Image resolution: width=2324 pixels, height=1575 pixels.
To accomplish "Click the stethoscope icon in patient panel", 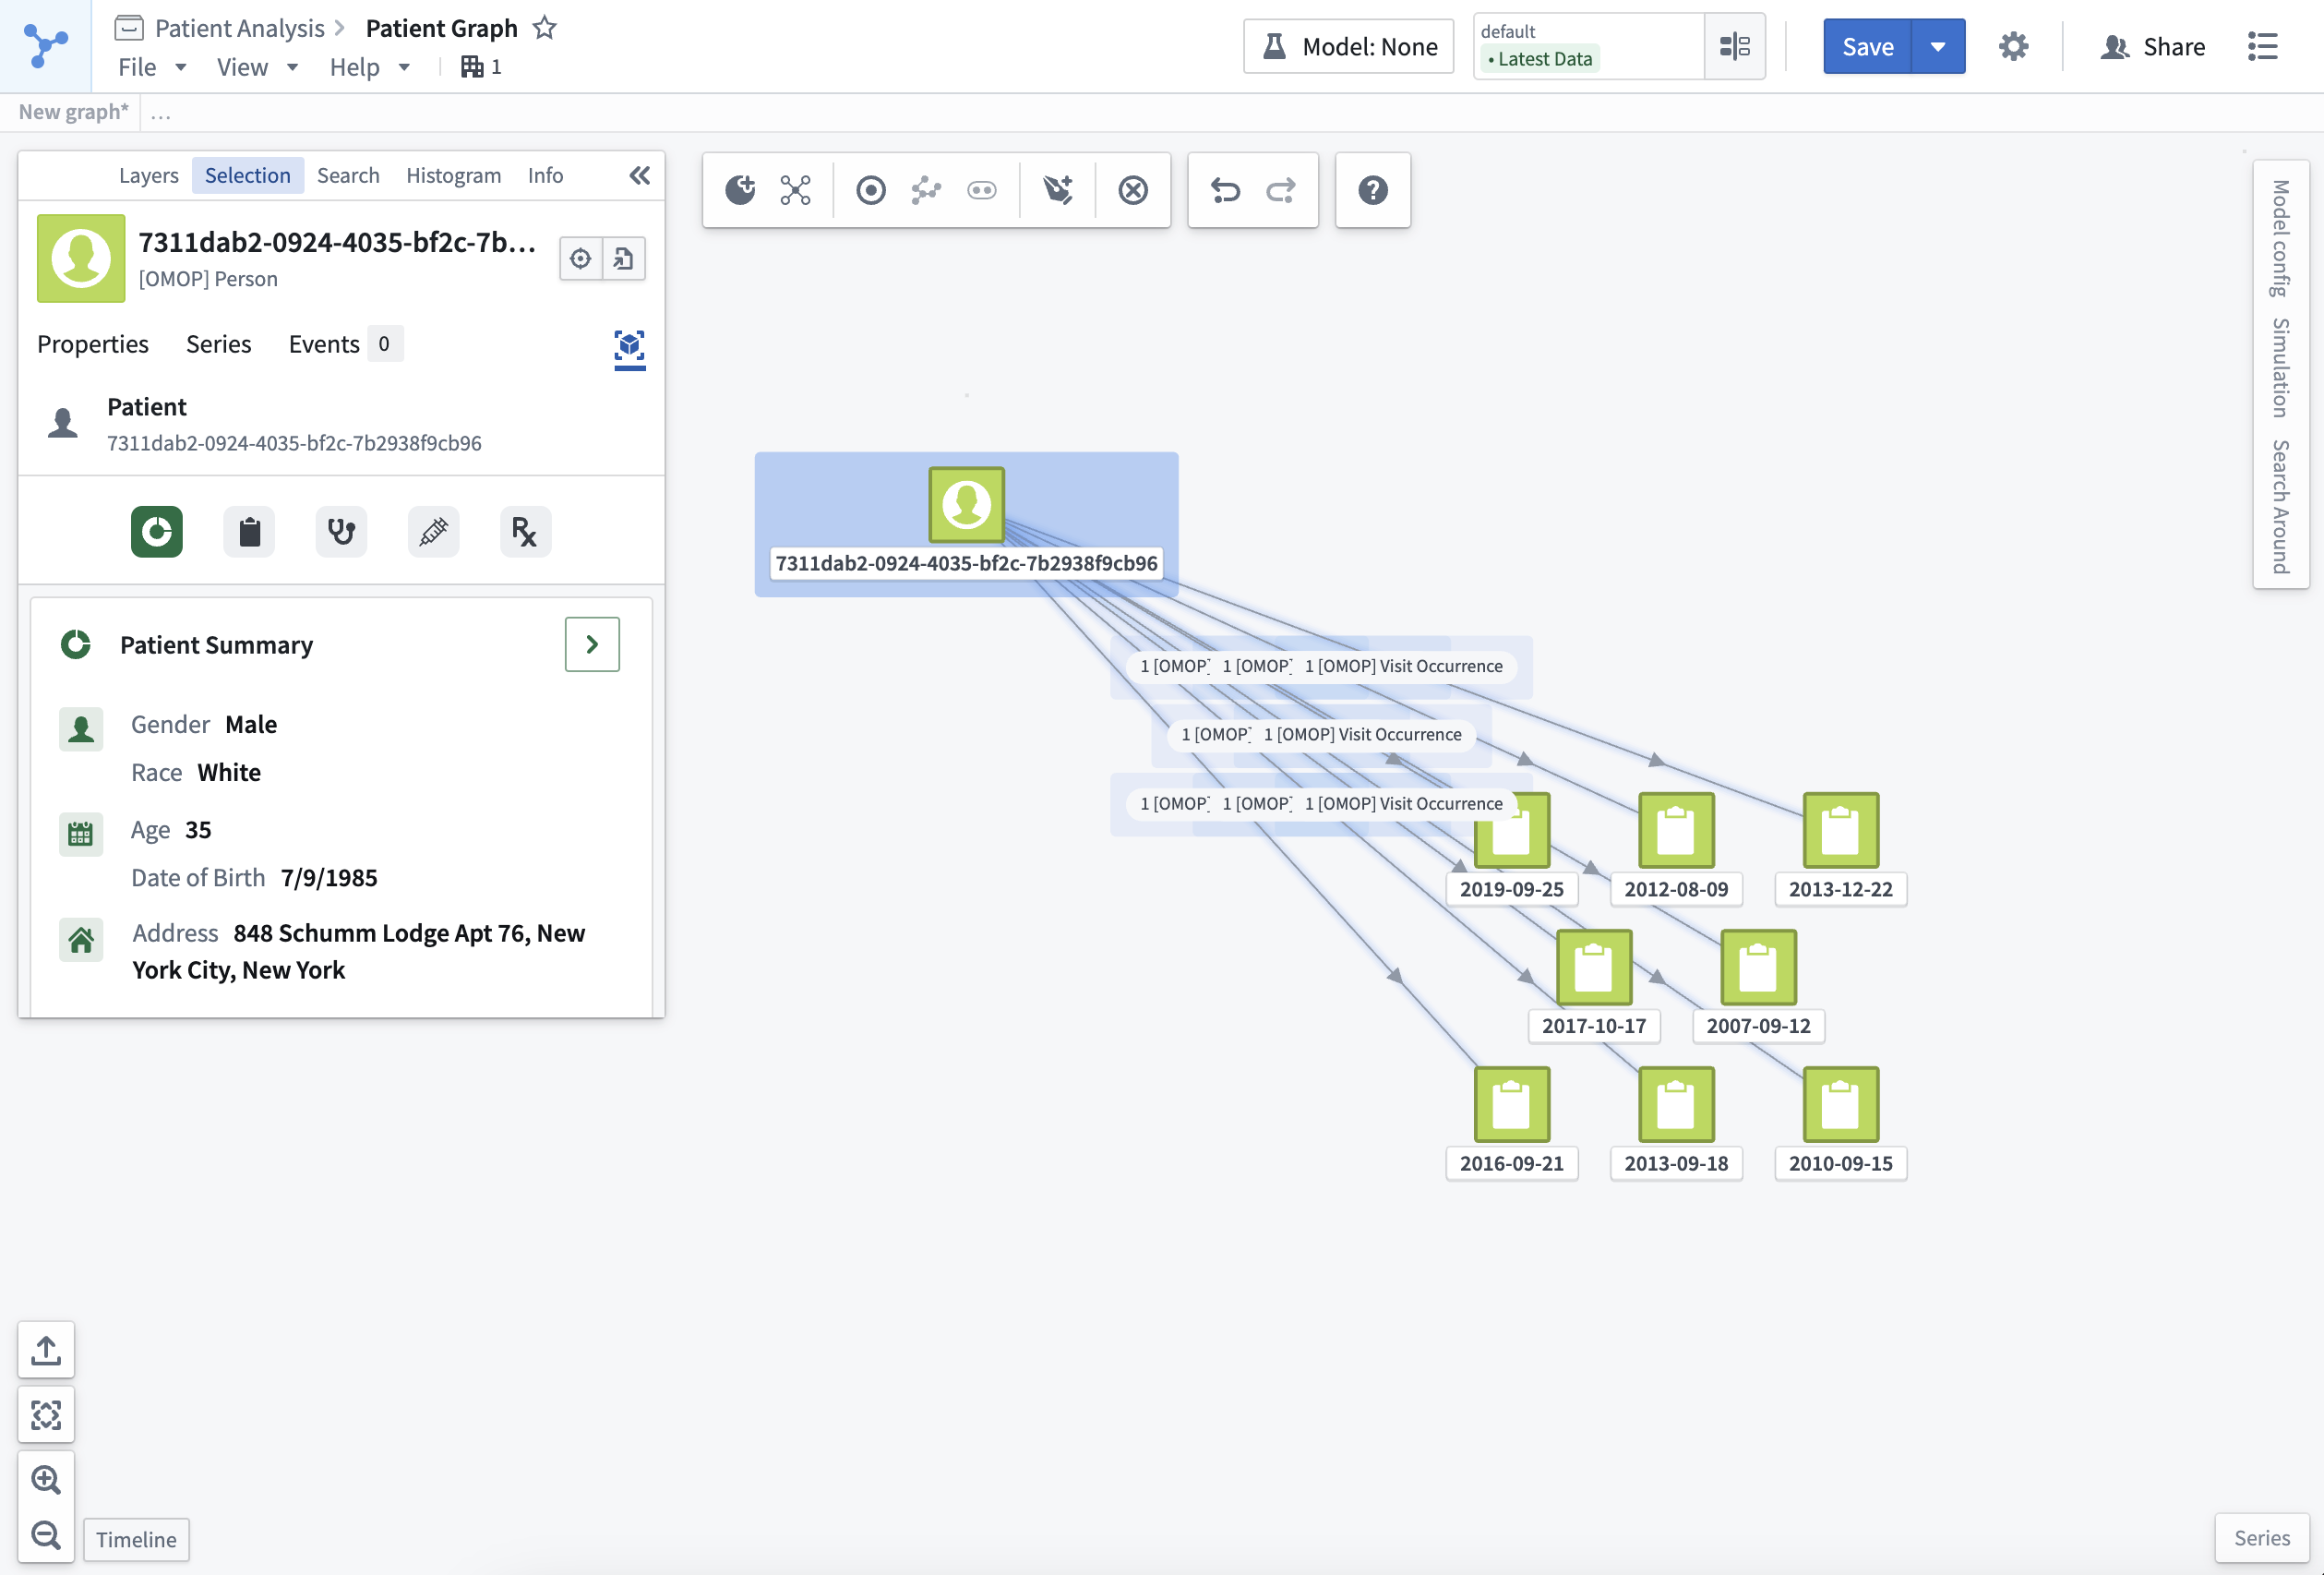I will click(x=341, y=531).
